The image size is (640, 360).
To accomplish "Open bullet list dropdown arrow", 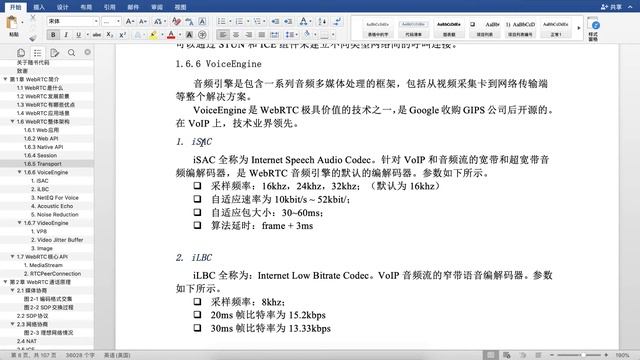I will pos(230,21).
